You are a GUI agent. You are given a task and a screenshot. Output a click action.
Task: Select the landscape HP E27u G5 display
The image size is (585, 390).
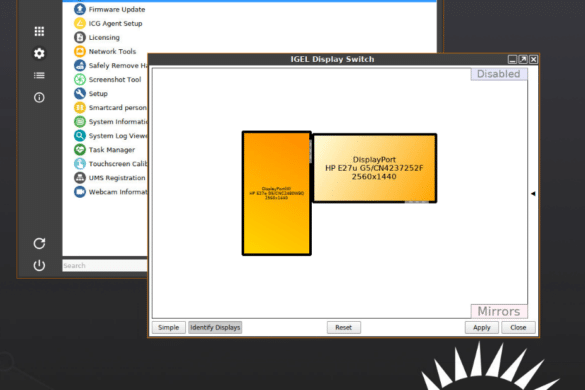pyautogui.click(x=374, y=168)
